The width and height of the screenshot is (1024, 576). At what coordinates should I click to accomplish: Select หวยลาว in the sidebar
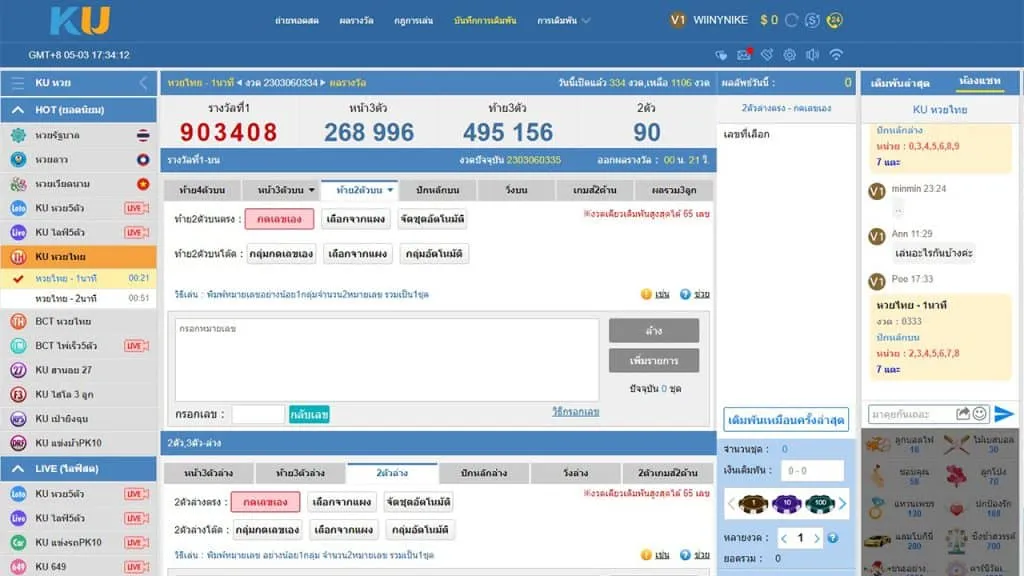[x=78, y=159]
